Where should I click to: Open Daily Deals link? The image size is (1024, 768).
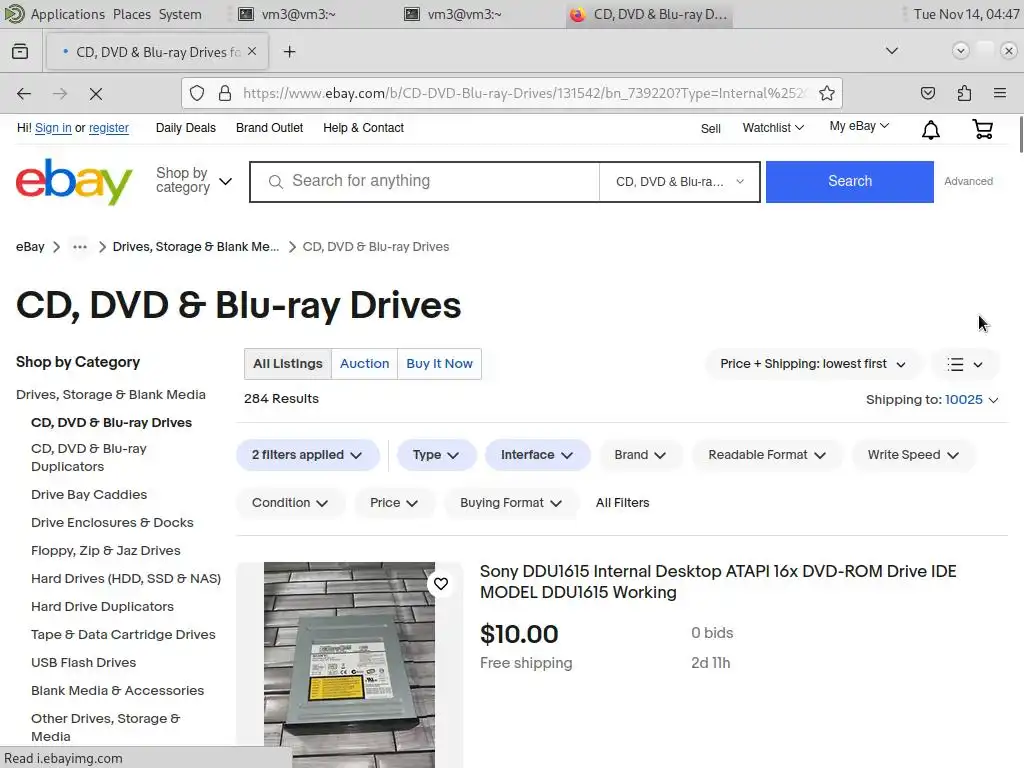[x=185, y=128]
